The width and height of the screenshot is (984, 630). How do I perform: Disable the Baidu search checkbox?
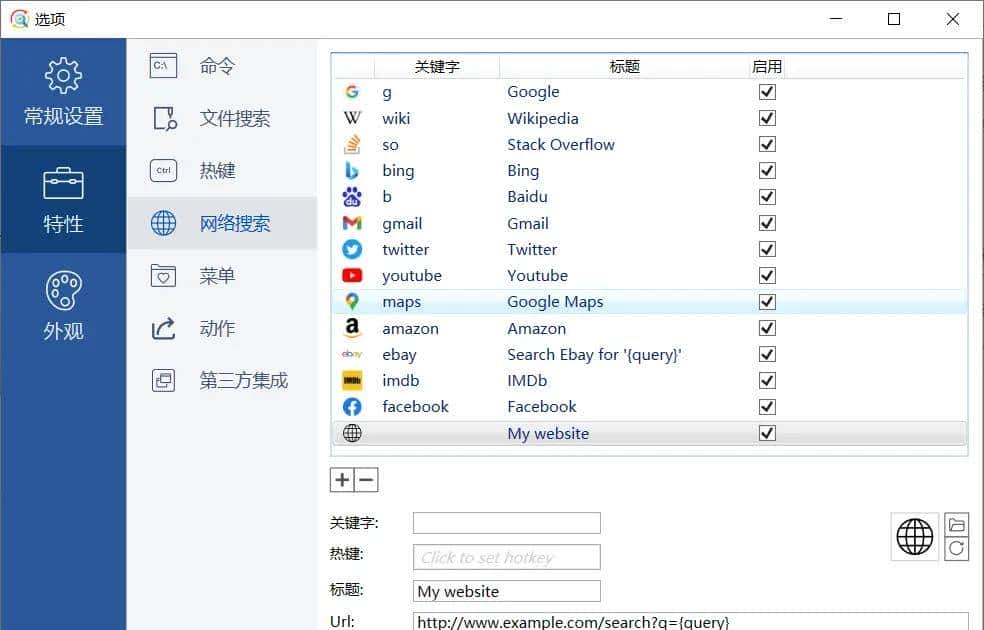pyautogui.click(x=766, y=196)
